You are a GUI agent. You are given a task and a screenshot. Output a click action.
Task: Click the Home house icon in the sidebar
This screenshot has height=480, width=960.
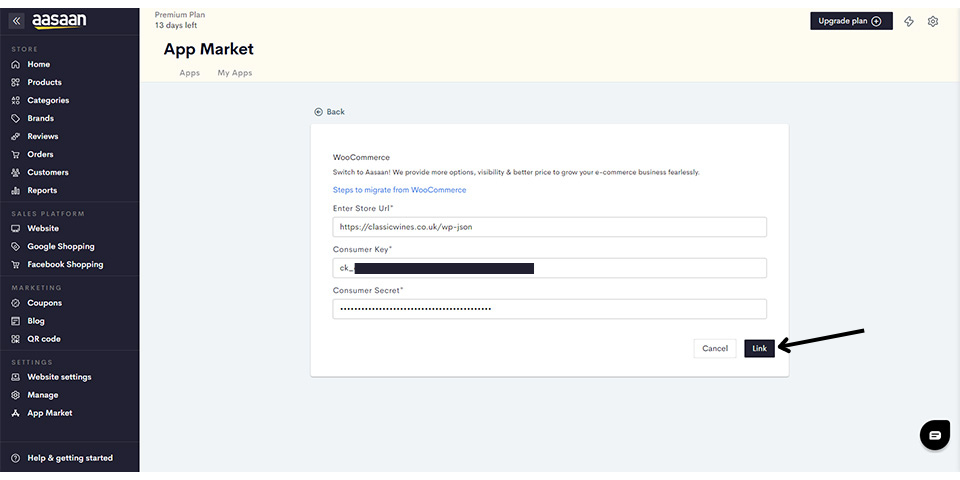tap(16, 64)
